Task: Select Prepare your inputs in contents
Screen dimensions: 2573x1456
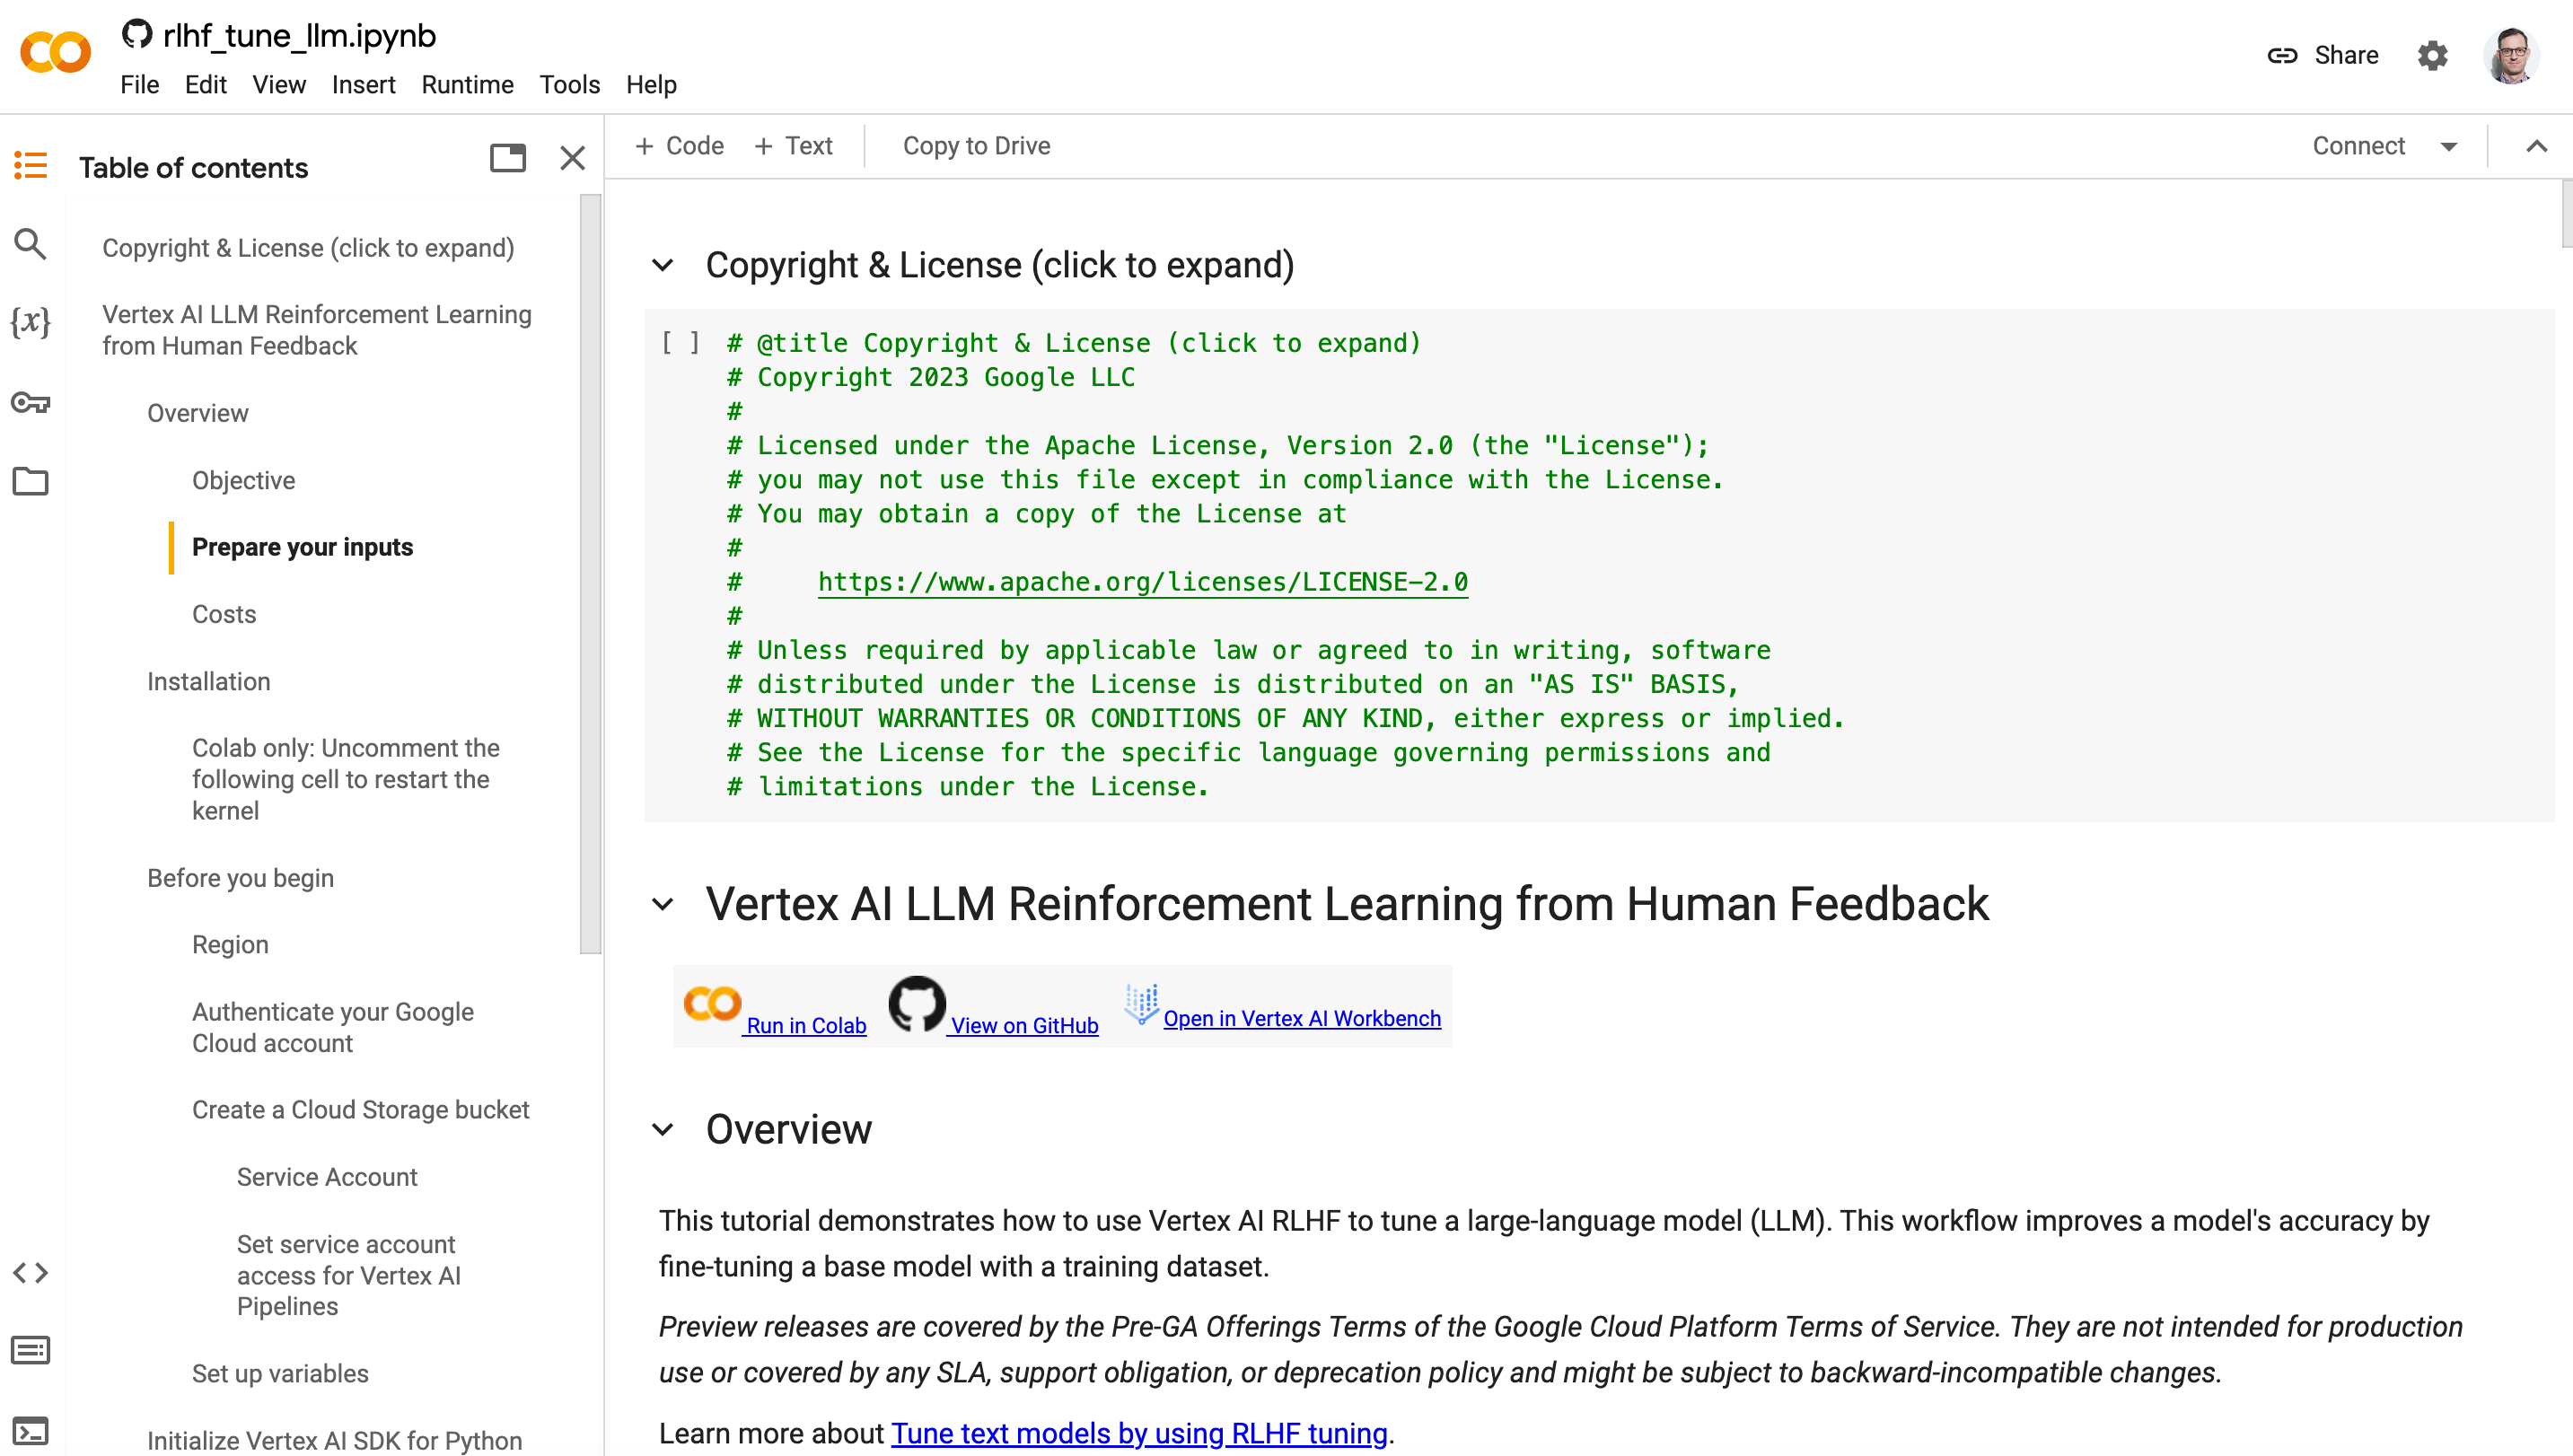Action: pos(302,547)
